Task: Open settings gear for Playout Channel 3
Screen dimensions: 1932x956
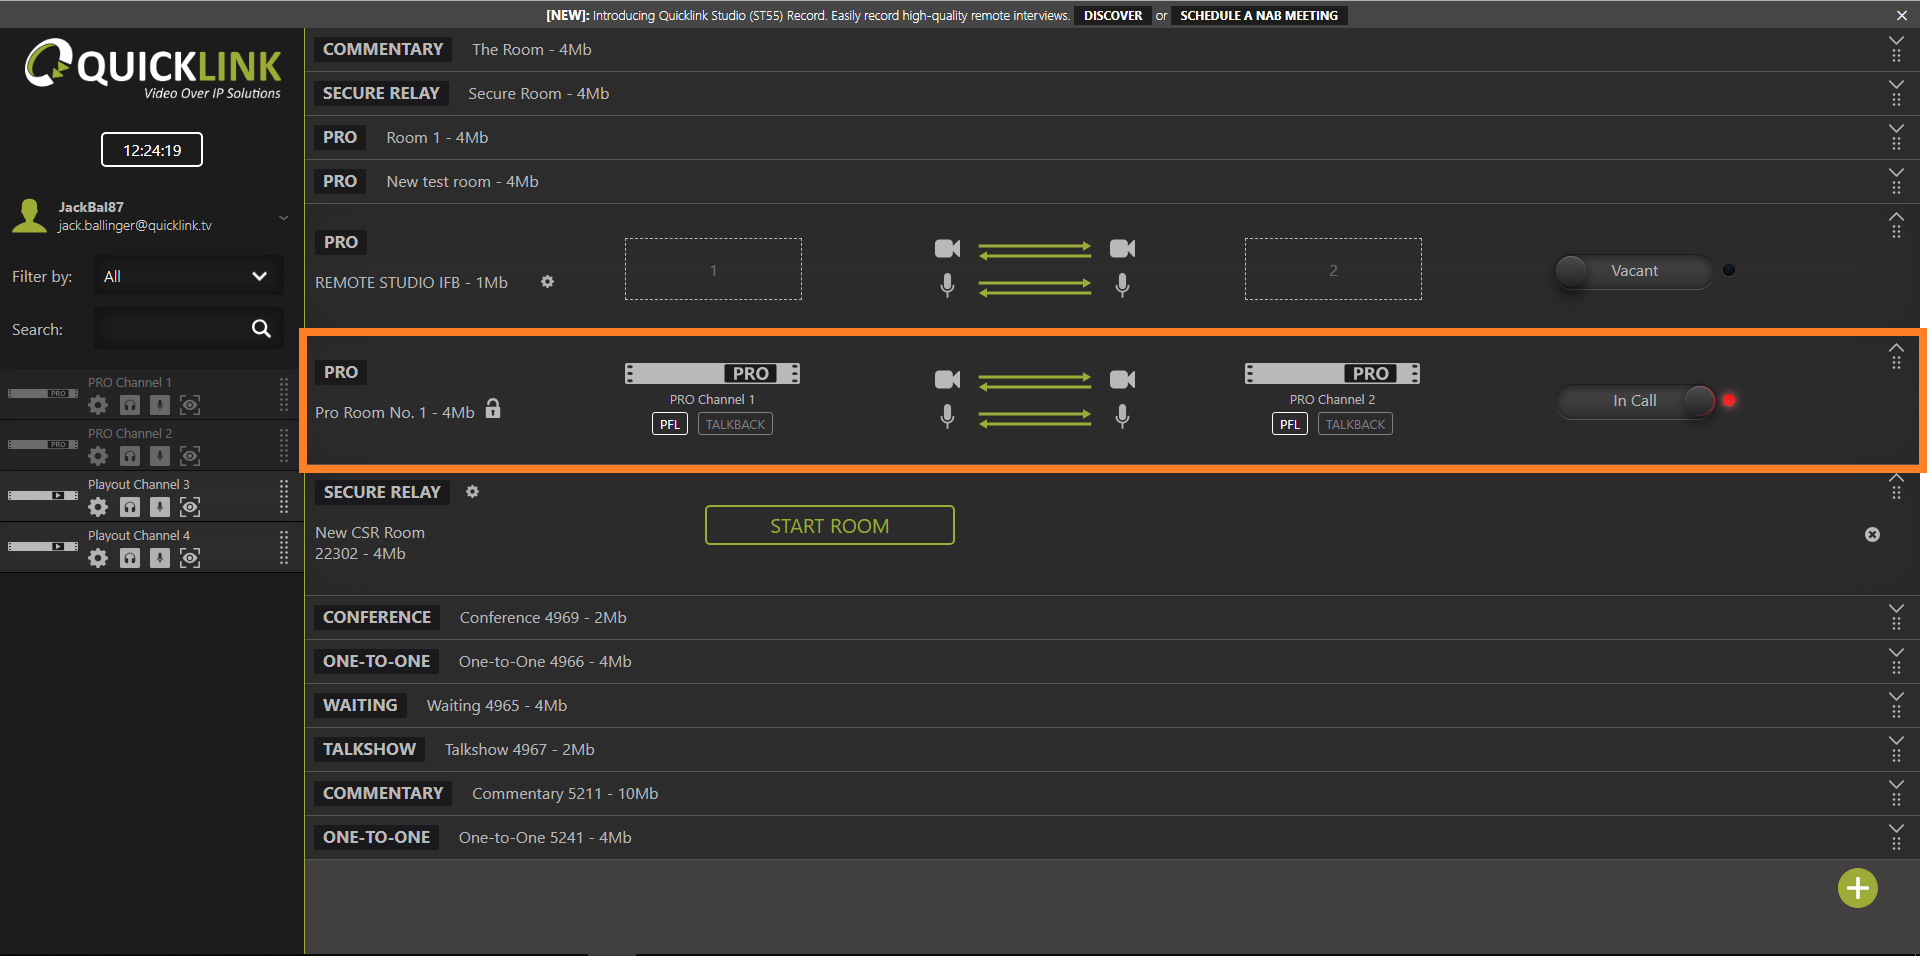Action: (x=98, y=507)
